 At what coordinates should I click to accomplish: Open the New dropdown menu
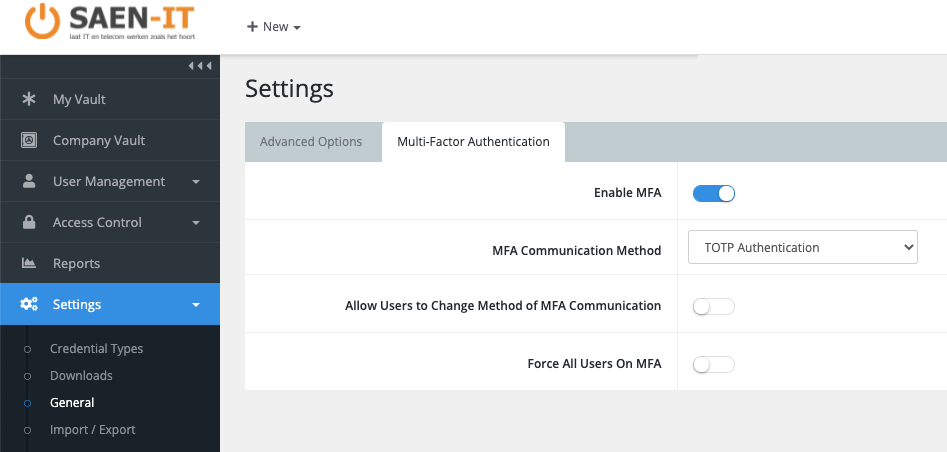tap(274, 27)
